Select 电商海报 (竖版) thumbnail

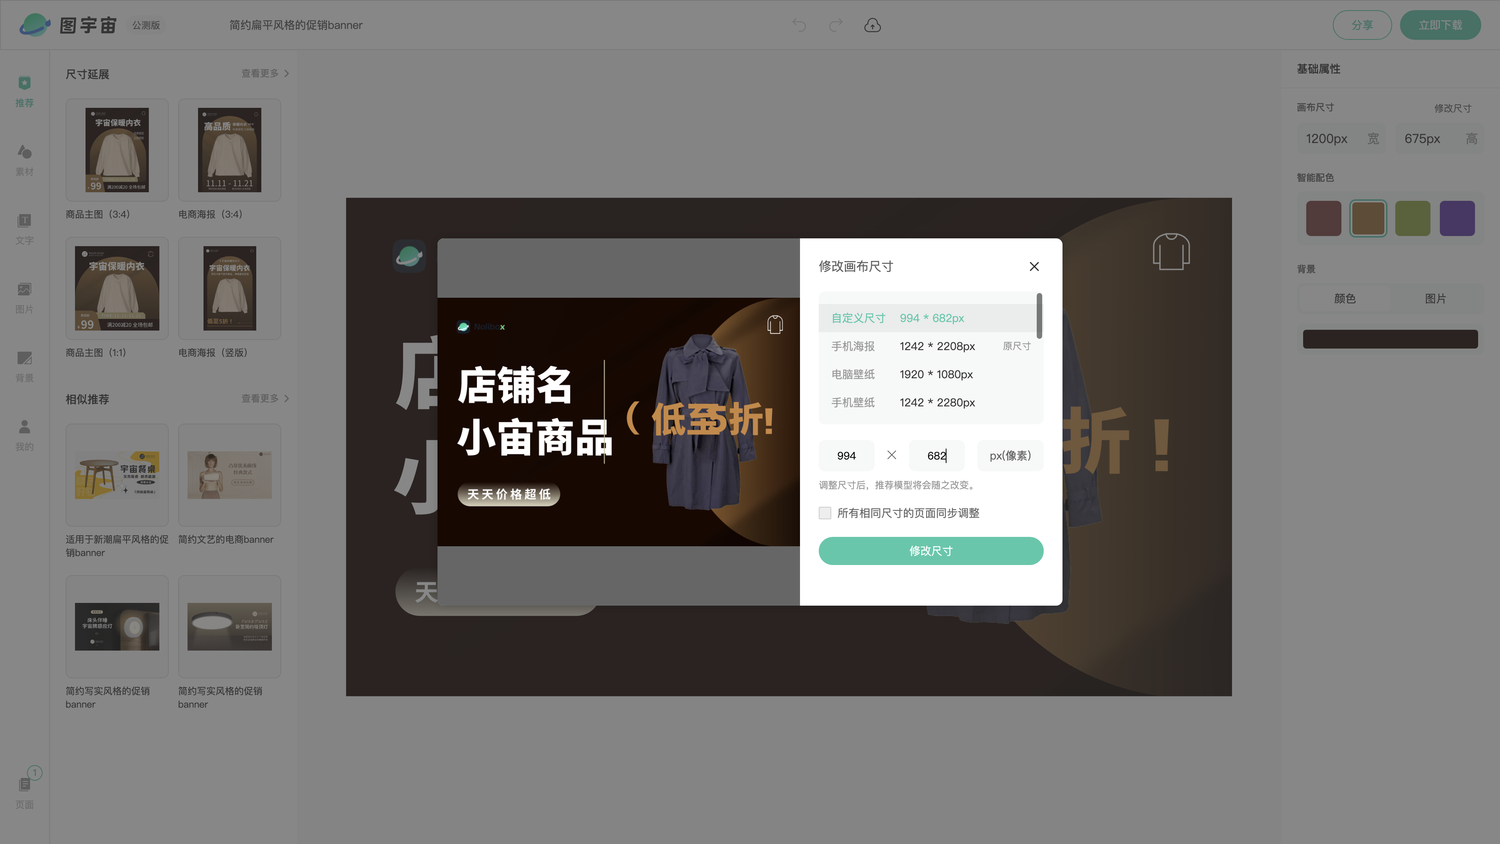(229, 288)
